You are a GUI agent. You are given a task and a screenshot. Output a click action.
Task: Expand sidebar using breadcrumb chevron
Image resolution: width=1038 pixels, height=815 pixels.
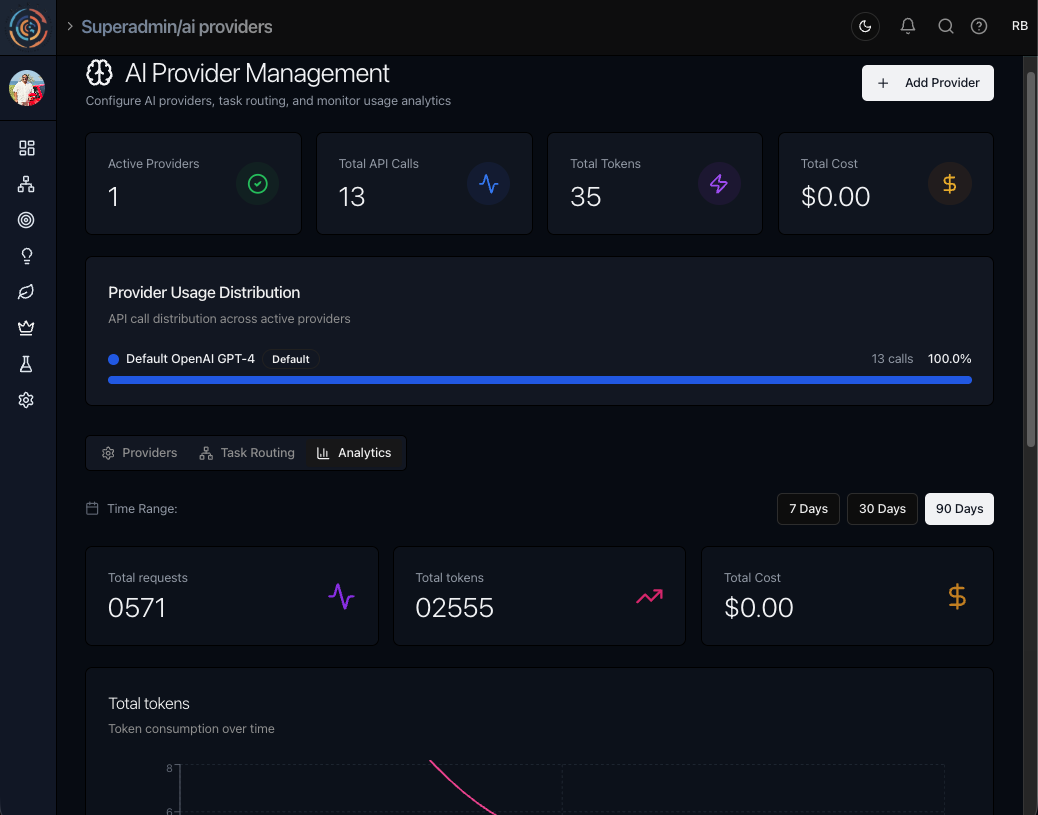click(x=70, y=27)
